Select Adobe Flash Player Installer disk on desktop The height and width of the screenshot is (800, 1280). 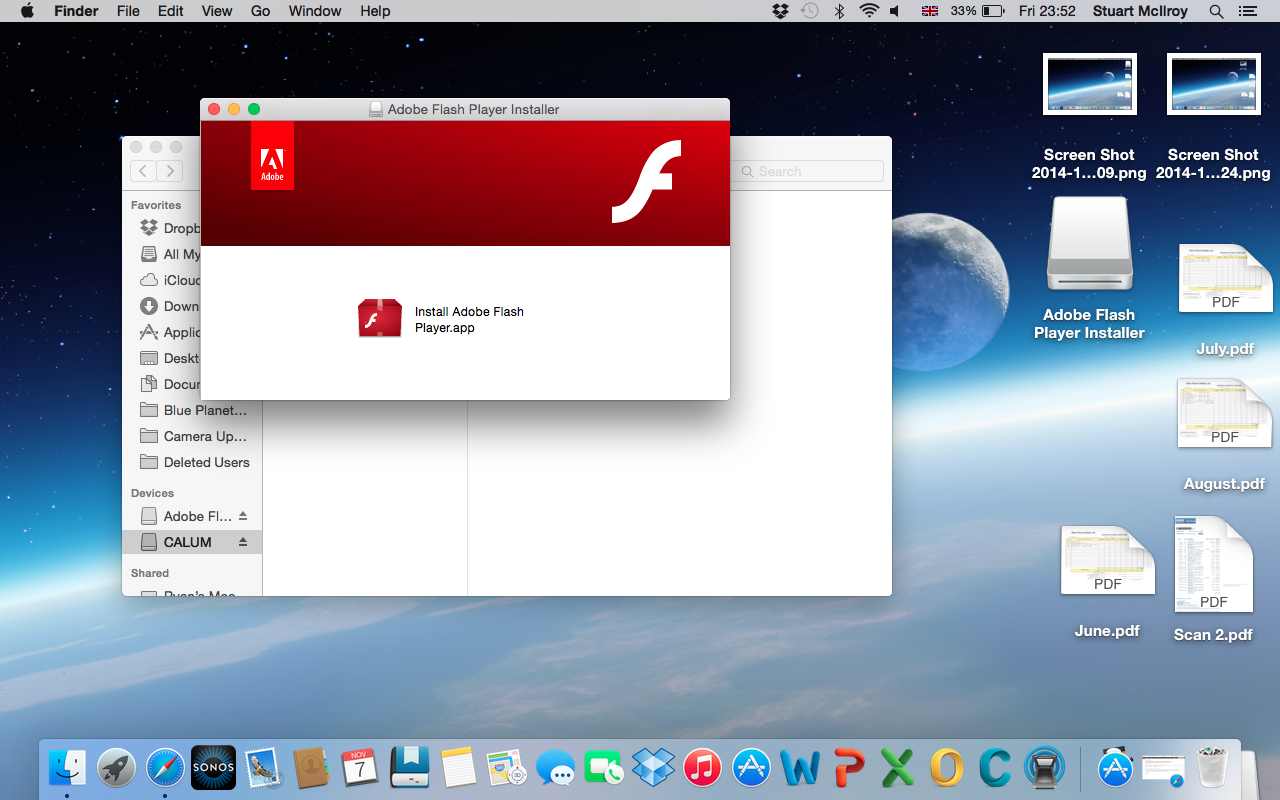(1089, 245)
